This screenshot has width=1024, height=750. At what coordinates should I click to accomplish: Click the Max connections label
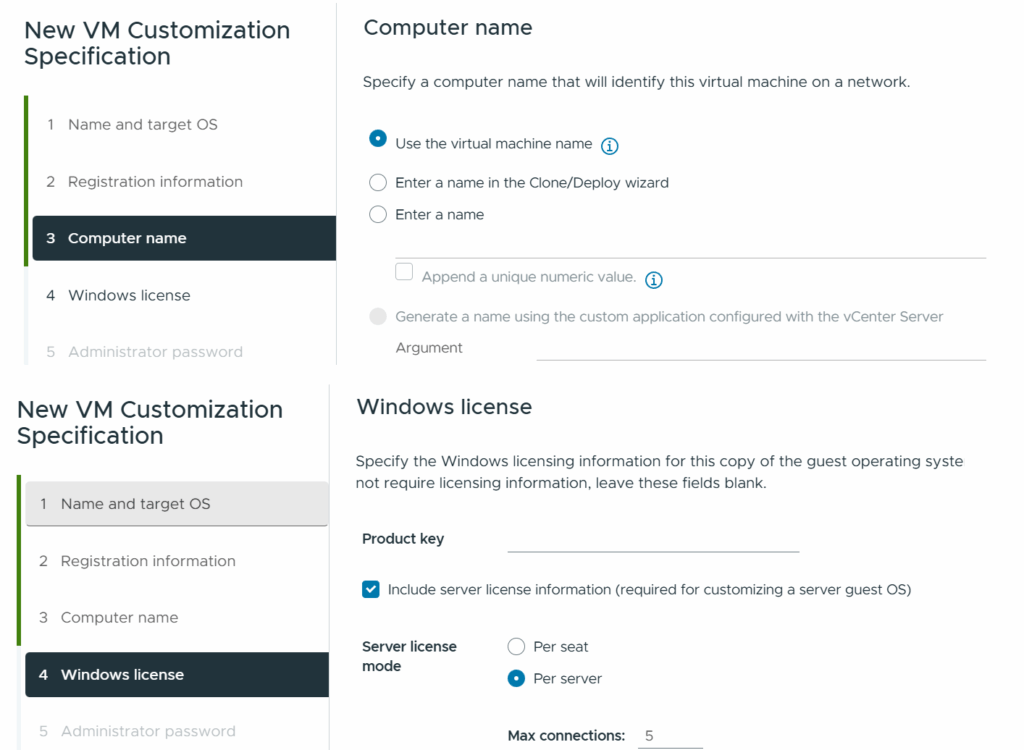coord(566,736)
